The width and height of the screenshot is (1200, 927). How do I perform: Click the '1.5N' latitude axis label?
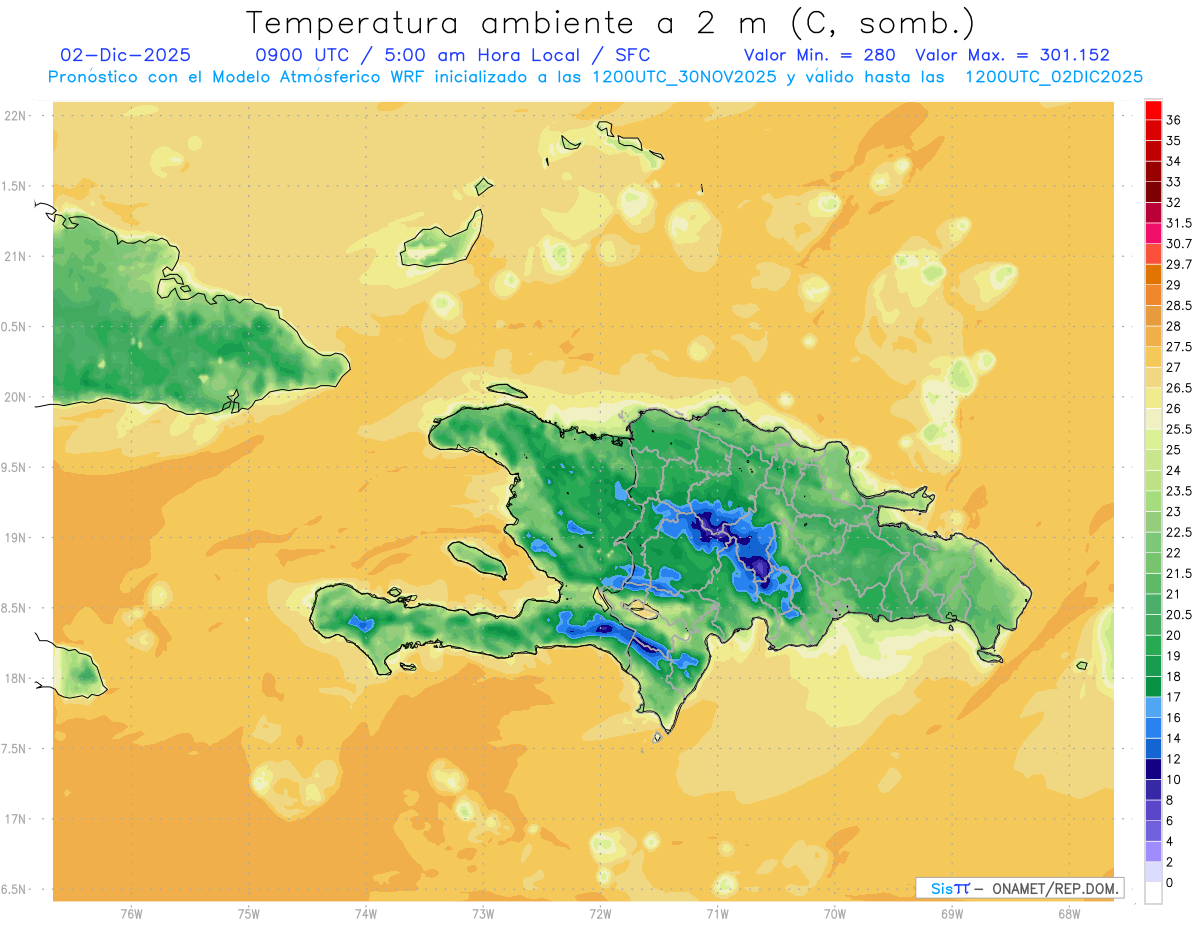click(x=14, y=186)
